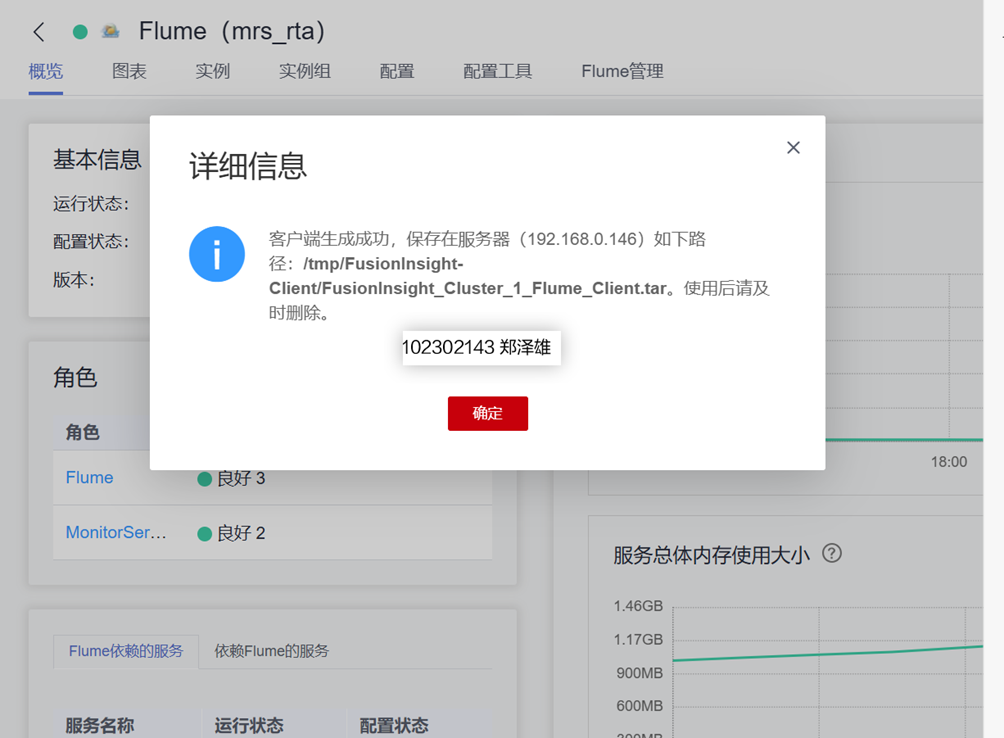Click the green running status dot in header
Viewport: 1004px width, 738px height.
click(x=80, y=31)
